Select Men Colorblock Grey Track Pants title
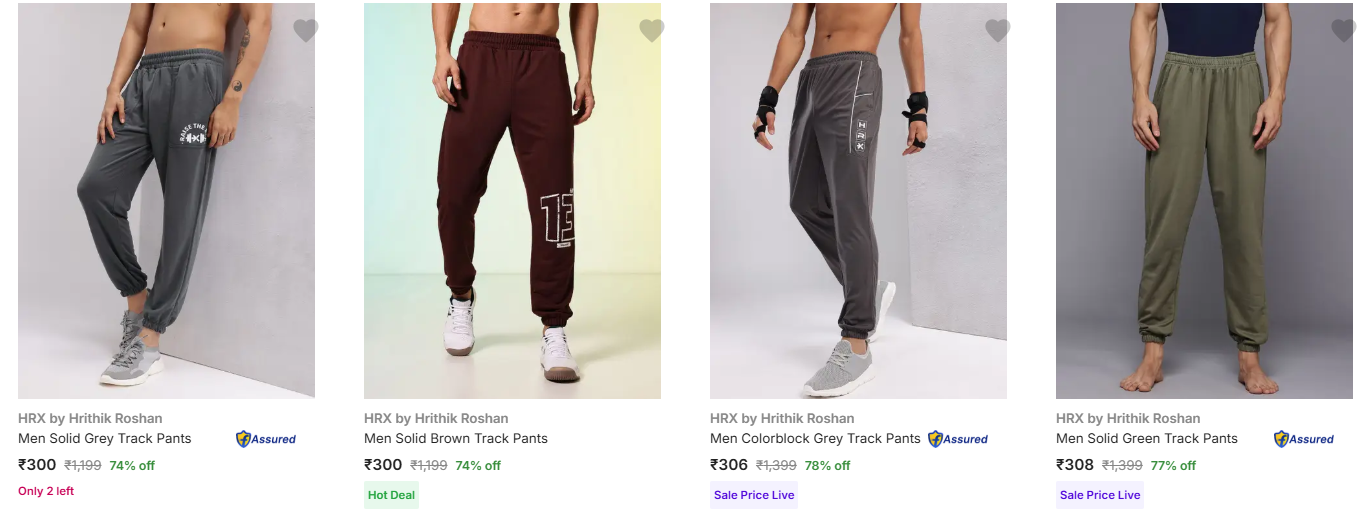1368x512 pixels. tap(815, 438)
